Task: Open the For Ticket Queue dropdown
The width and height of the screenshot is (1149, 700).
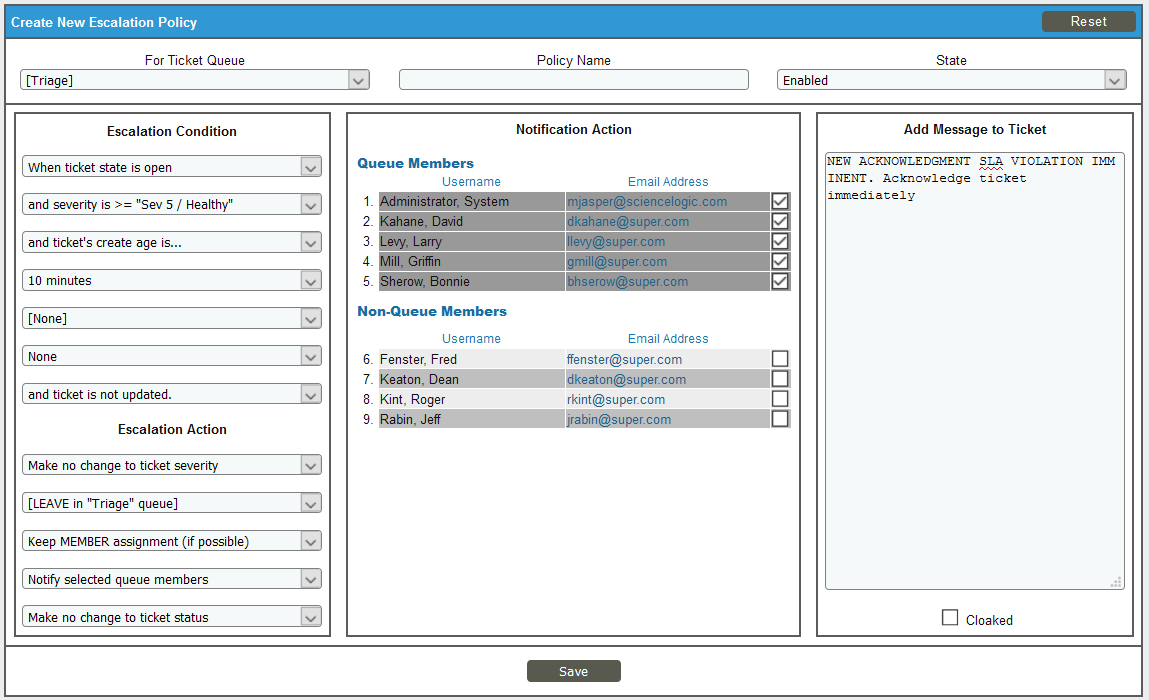Action: (195, 81)
